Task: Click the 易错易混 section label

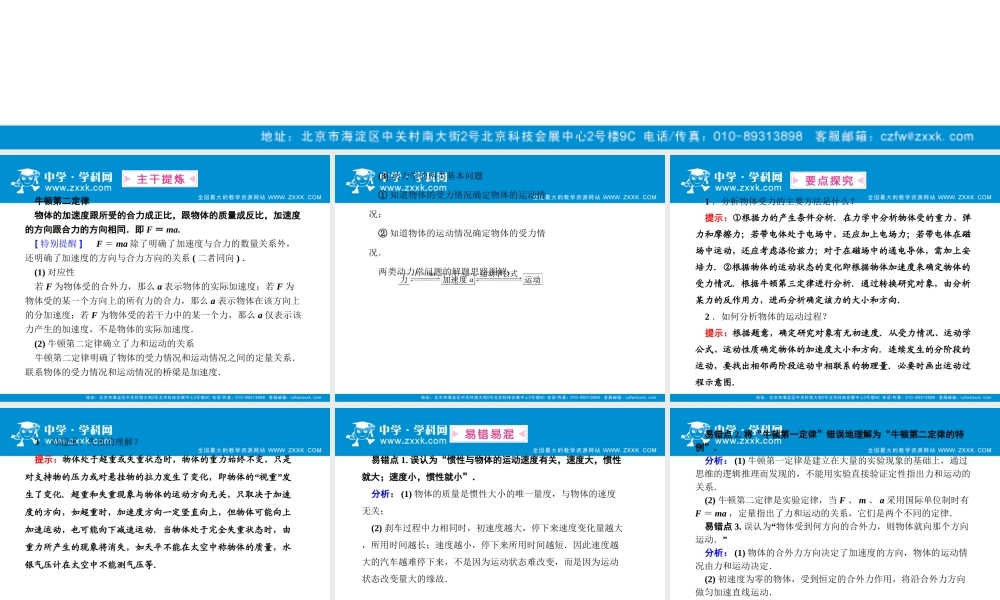Action: click(489, 434)
